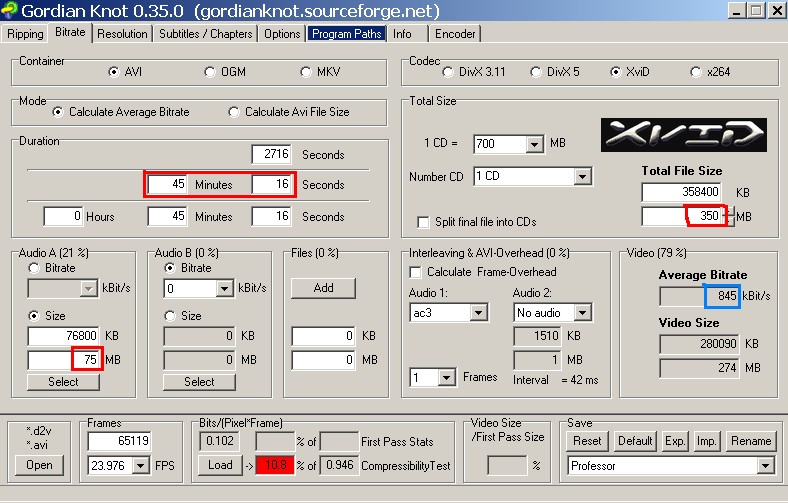Click the Average Bitrate 845 field
788x503 pixels.
click(x=700, y=296)
